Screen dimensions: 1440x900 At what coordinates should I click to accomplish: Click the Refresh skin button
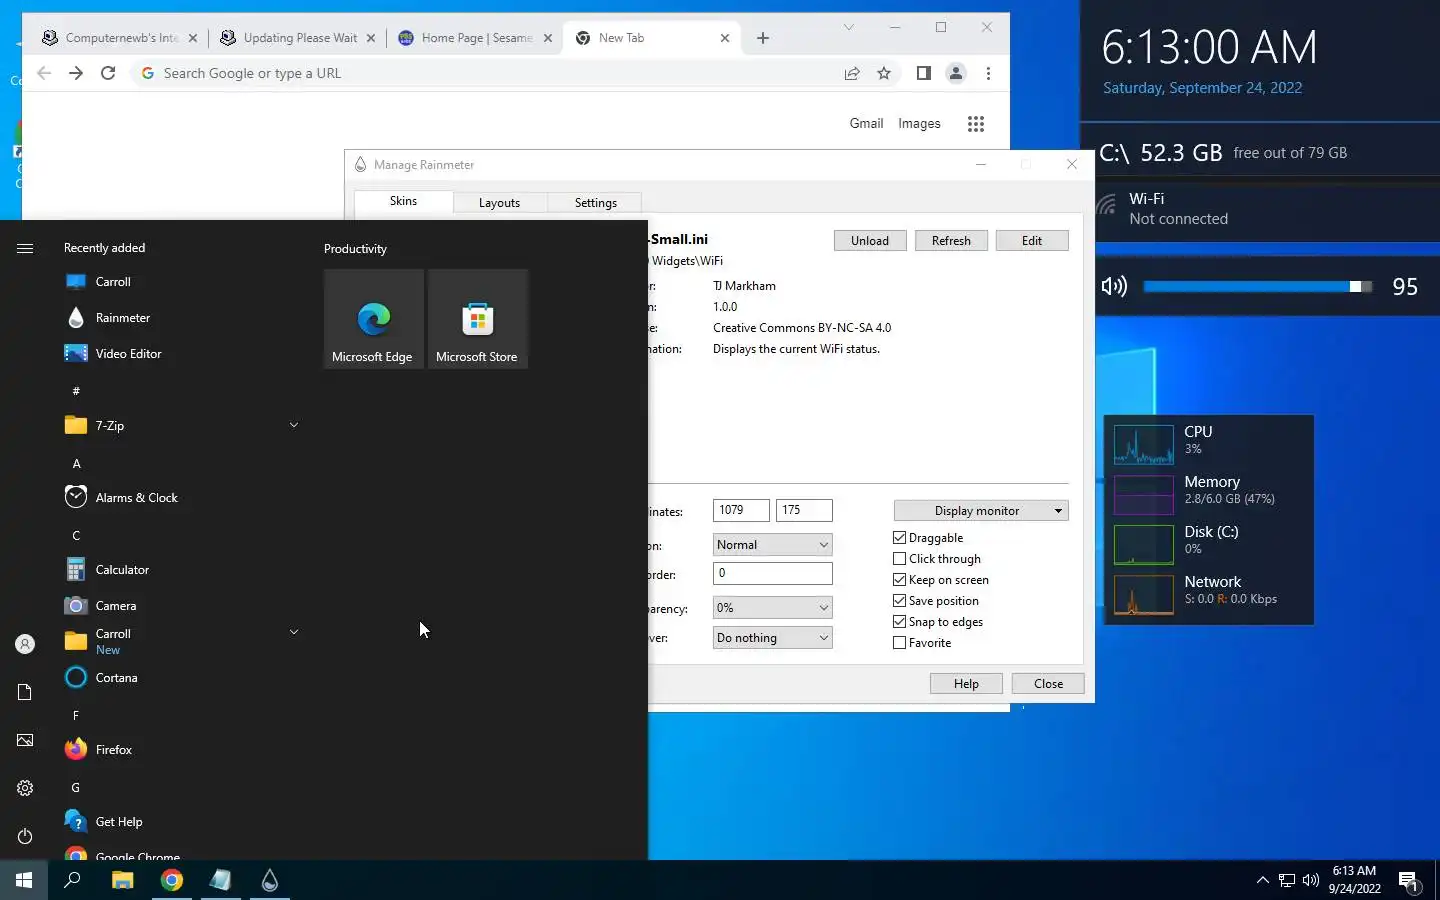[951, 241]
